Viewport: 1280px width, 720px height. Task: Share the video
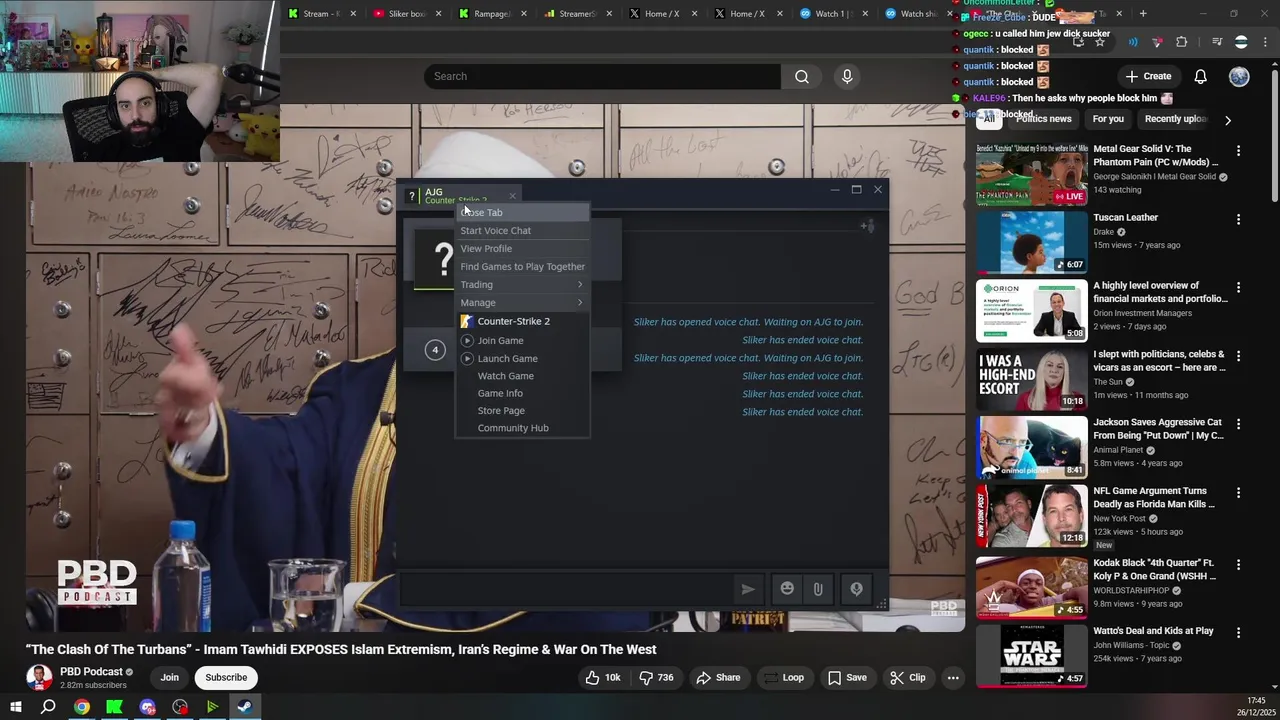click(x=718, y=678)
